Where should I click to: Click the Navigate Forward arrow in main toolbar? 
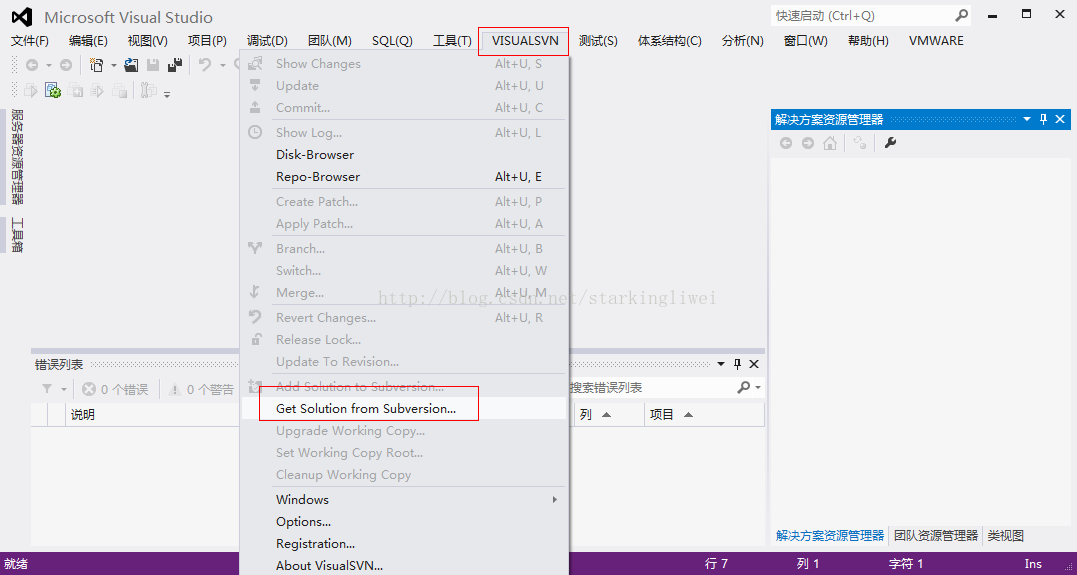point(66,65)
